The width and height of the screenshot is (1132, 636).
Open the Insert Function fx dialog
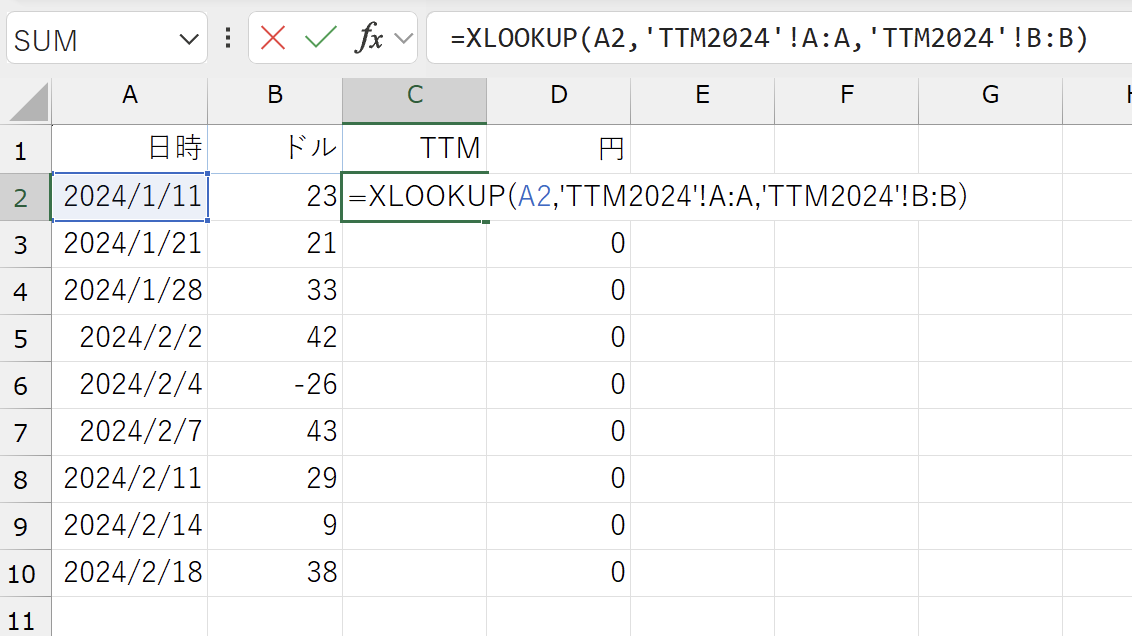click(x=369, y=38)
